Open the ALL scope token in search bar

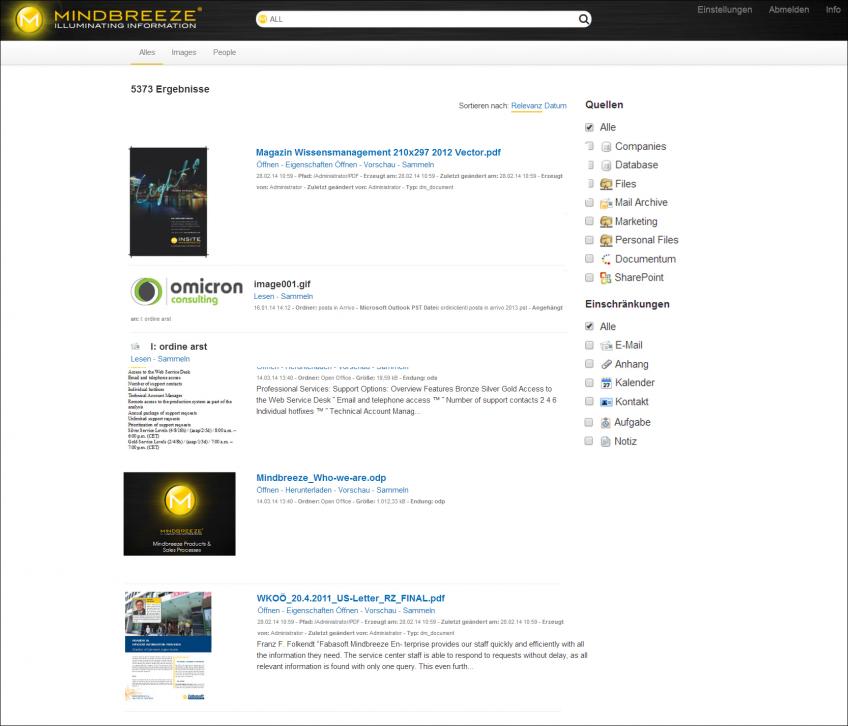pos(268,18)
